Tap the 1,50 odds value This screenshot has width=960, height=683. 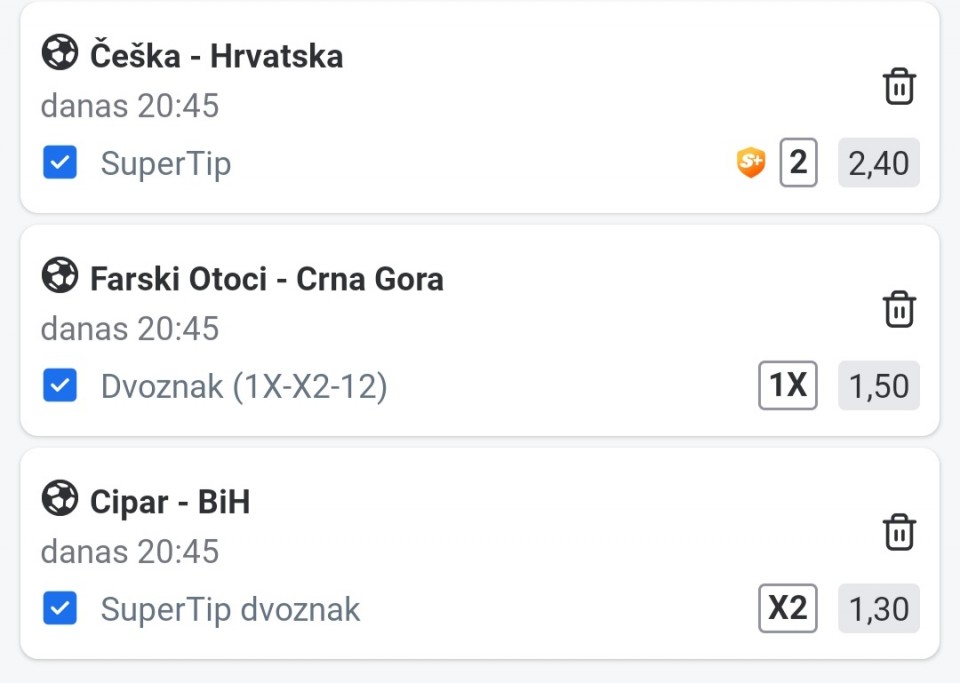[x=878, y=386]
